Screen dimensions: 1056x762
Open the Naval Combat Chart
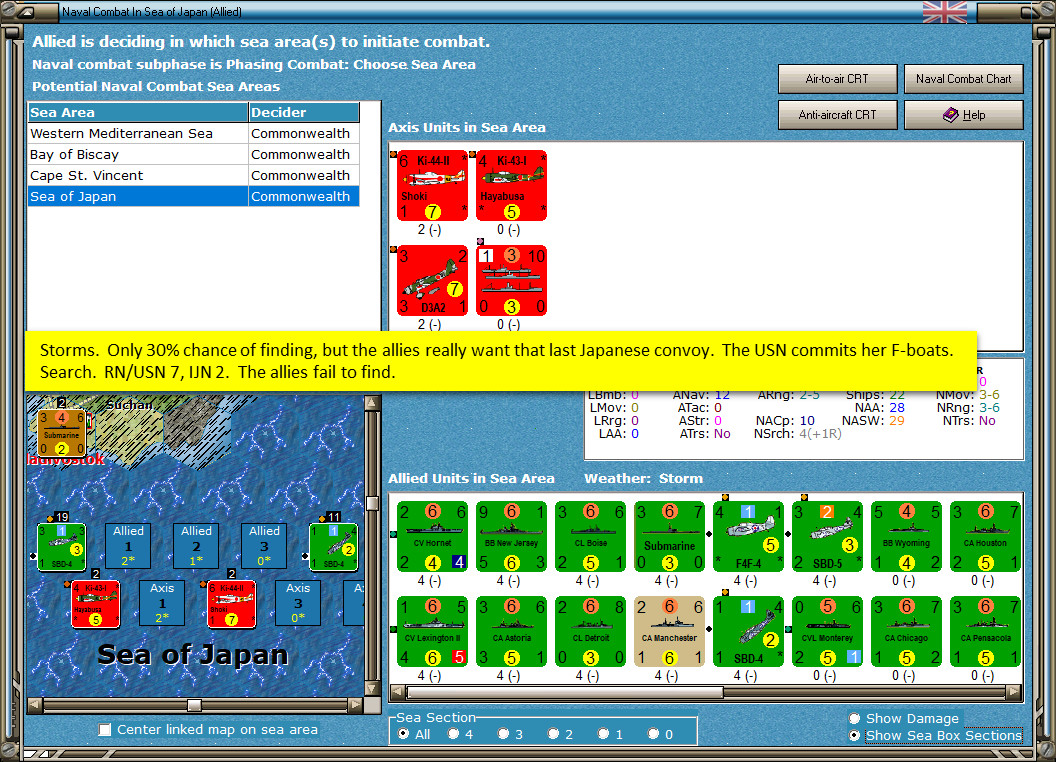click(963, 79)
